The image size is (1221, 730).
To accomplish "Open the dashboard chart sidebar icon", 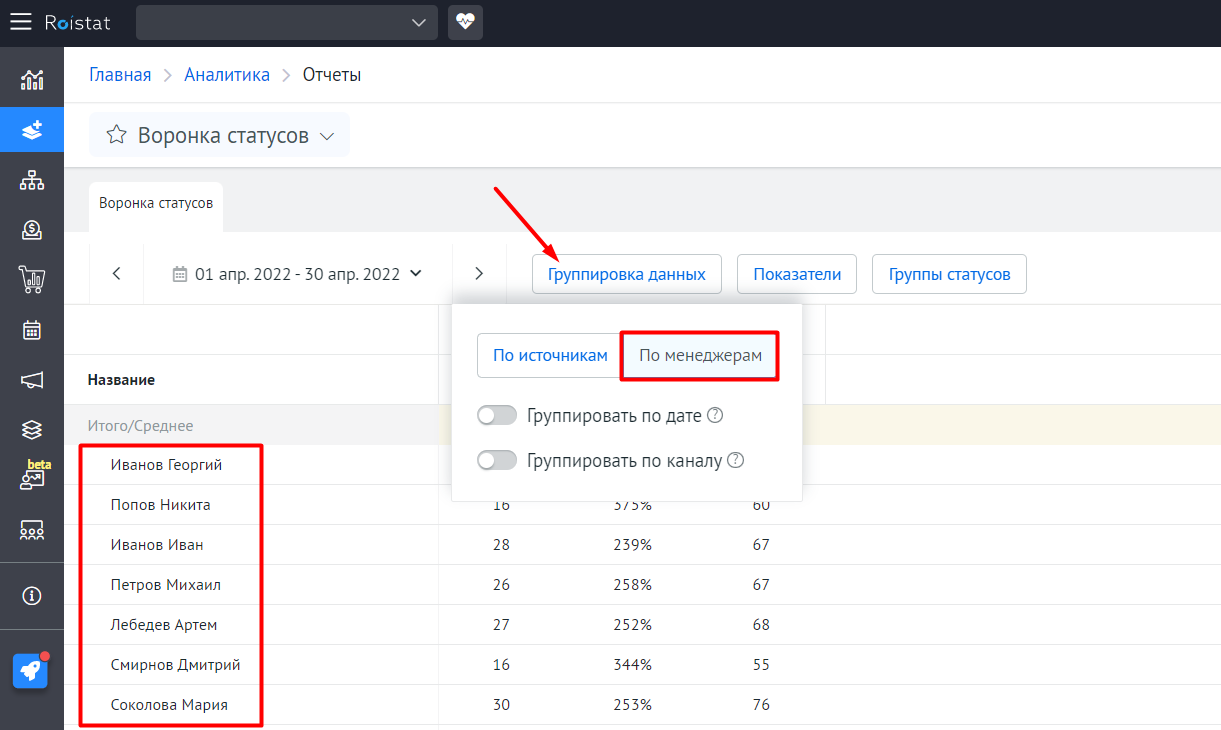I will pos(32,79).
